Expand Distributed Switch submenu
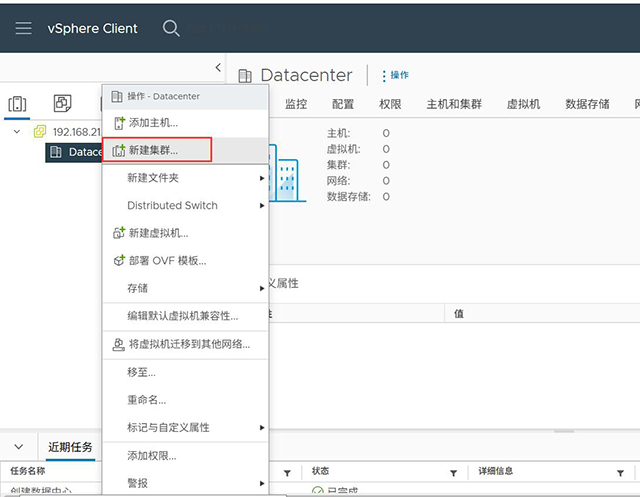The image size is (640, 497). pyautogui.click(x=185, y=205)
